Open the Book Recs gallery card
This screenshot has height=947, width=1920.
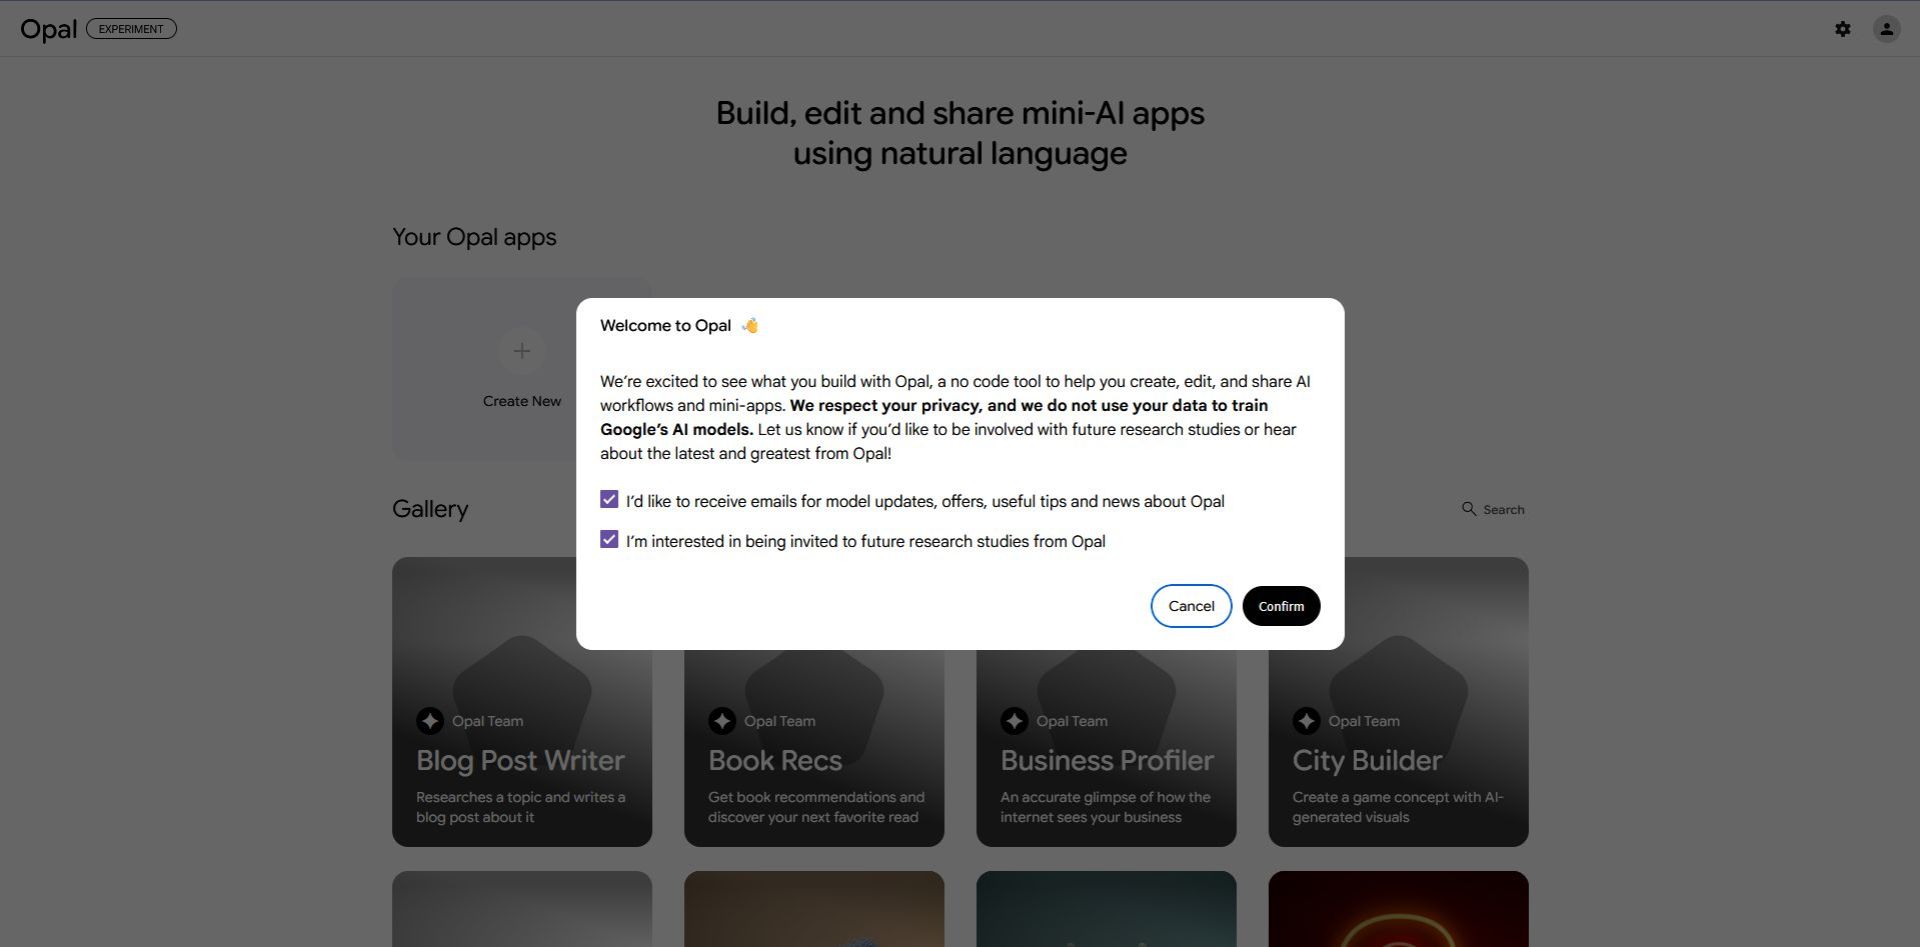click(x=813, y=760)
